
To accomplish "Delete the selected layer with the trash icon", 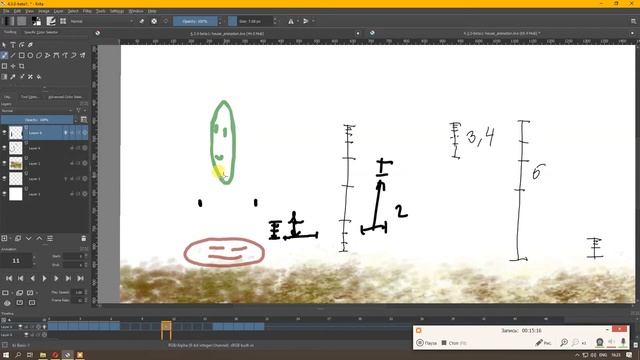I will tap(83, 238).
